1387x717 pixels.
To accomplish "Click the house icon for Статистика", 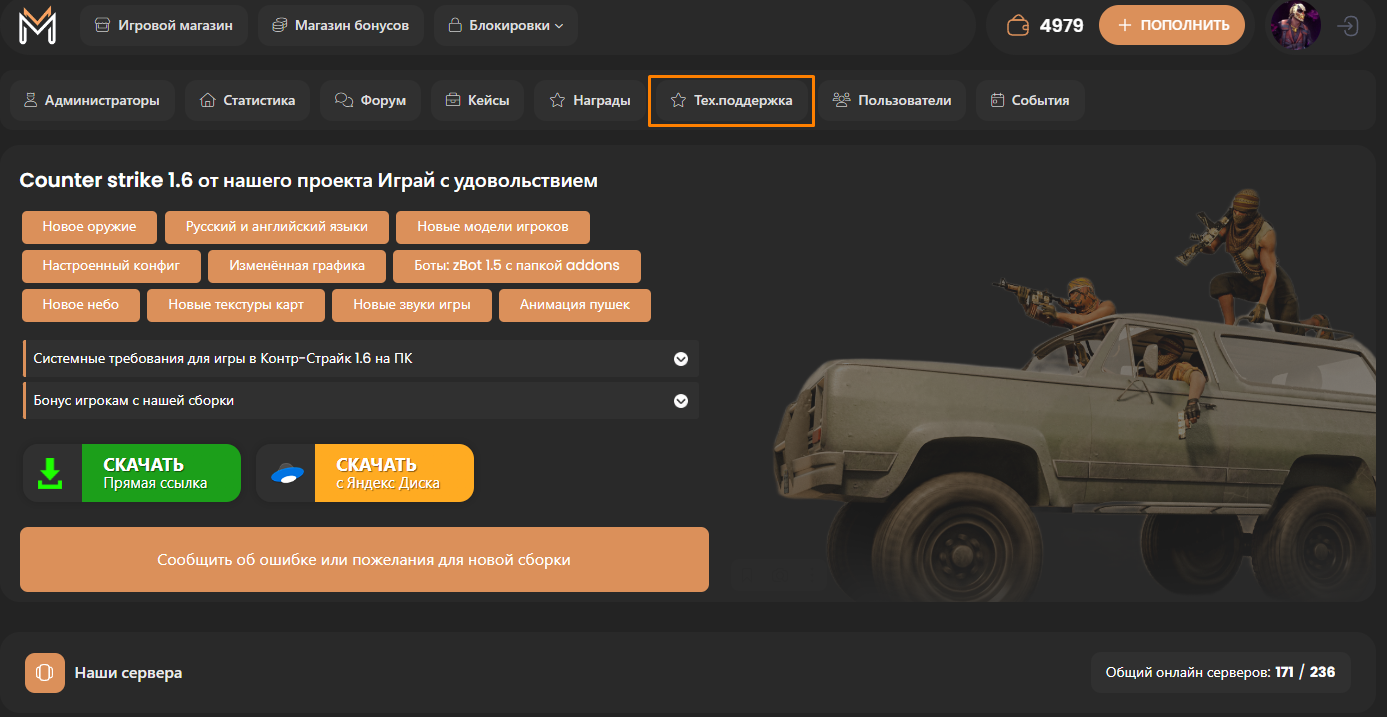I will (x=208, y=100).
